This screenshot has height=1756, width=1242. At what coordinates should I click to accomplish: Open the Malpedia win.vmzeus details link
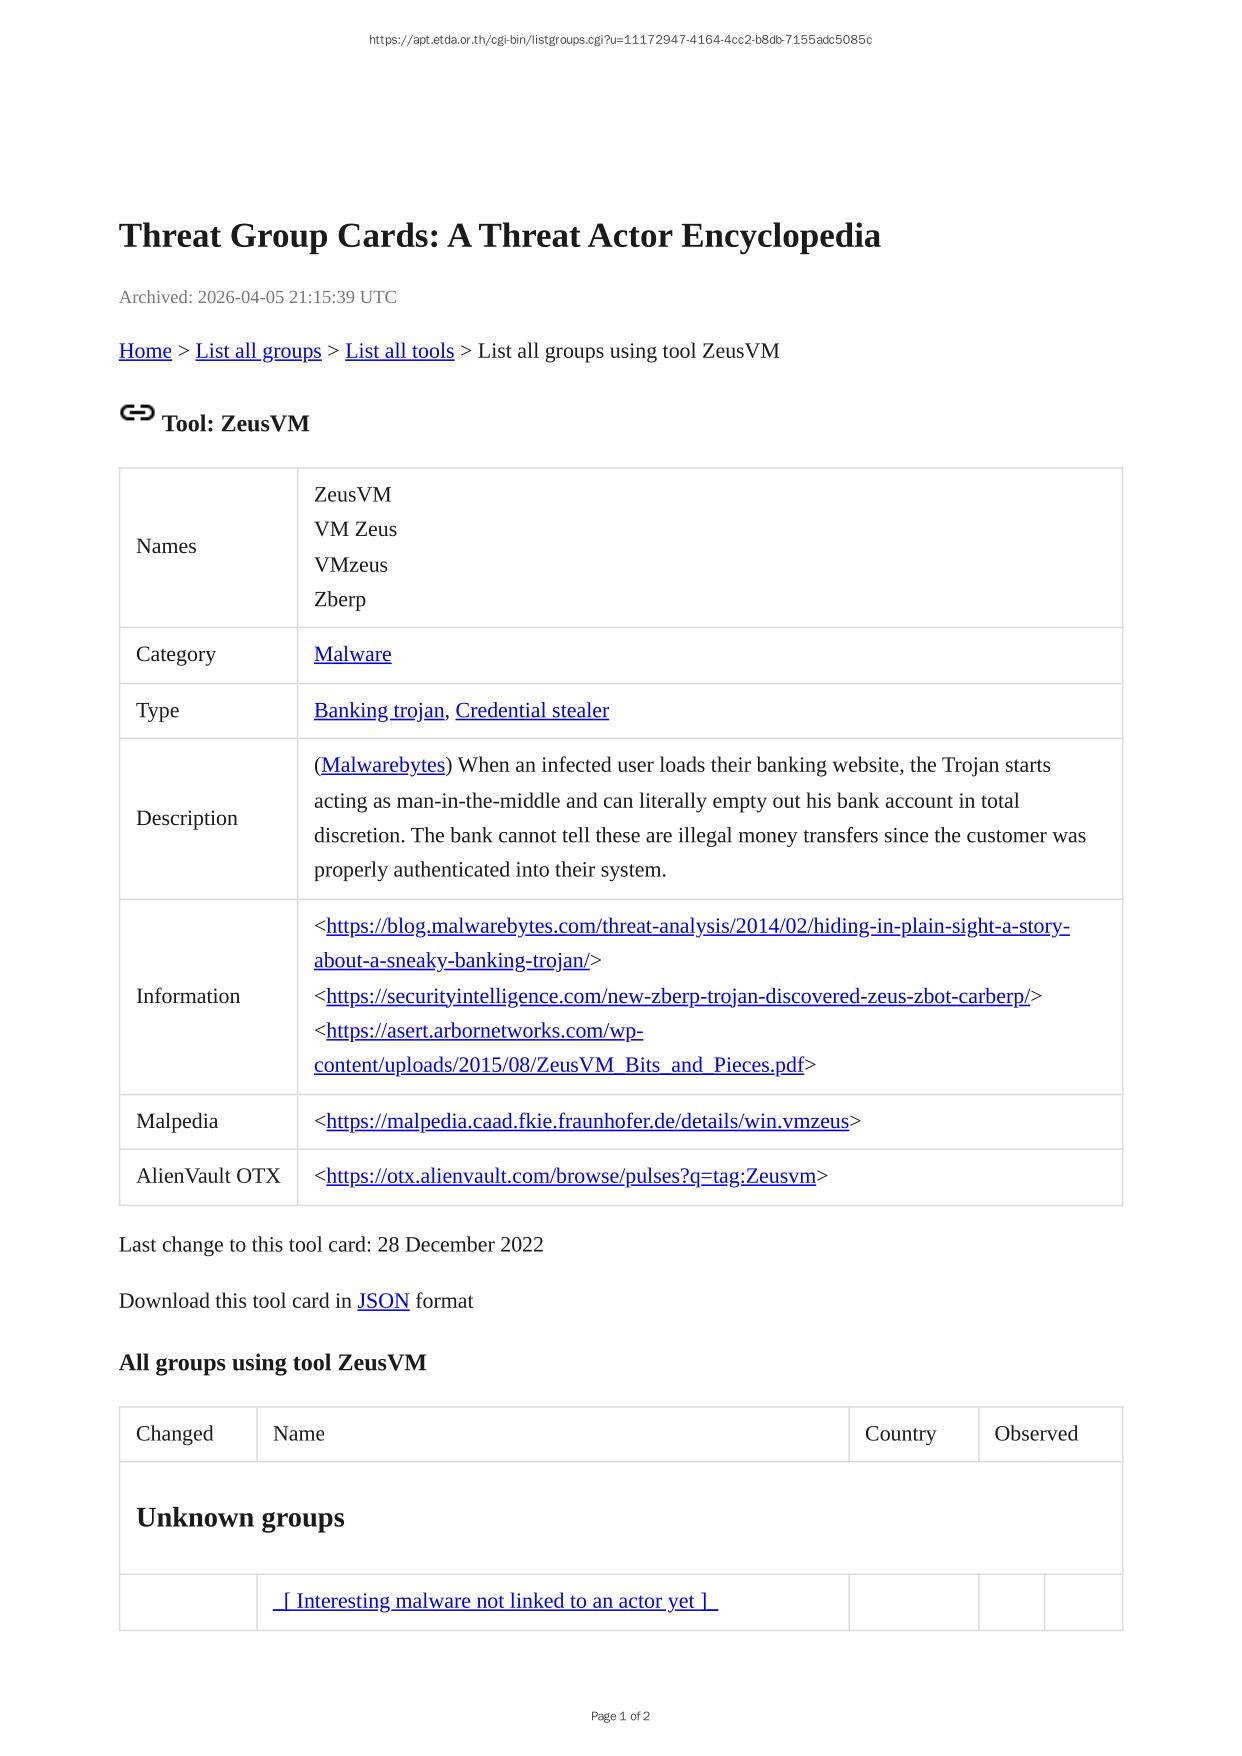(x=587, y=1122)
